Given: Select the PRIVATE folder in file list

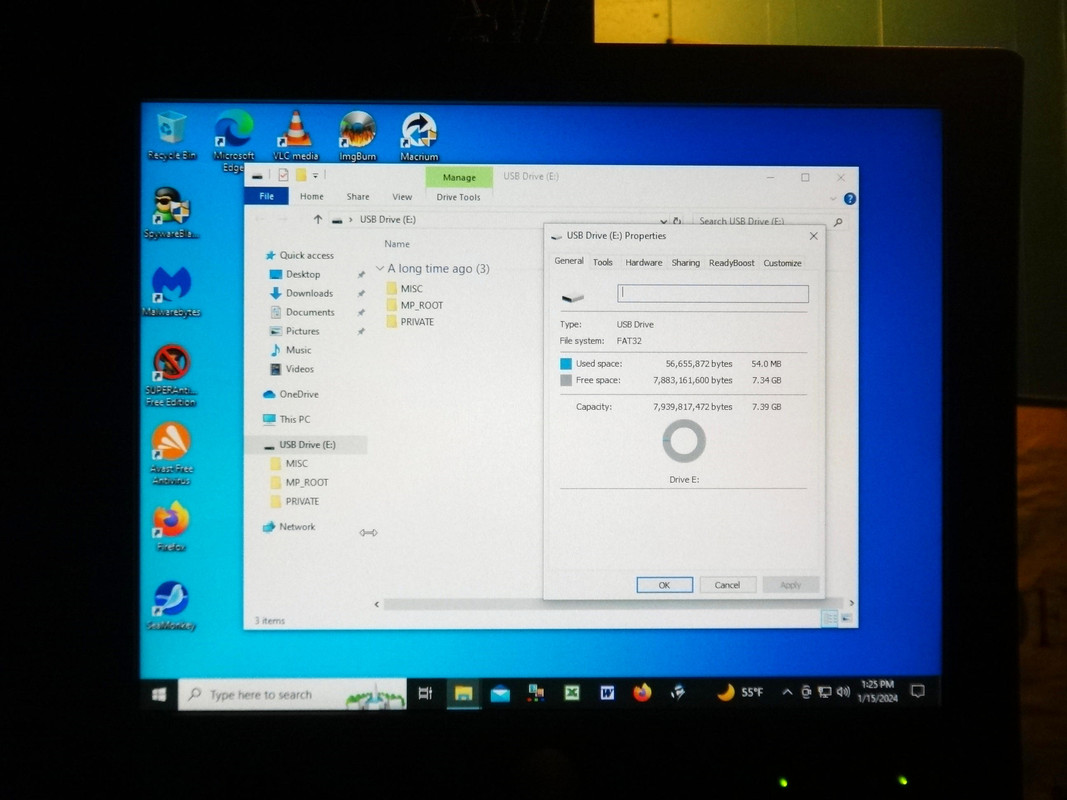Looking at the screenshot, I should click(410, 322).
